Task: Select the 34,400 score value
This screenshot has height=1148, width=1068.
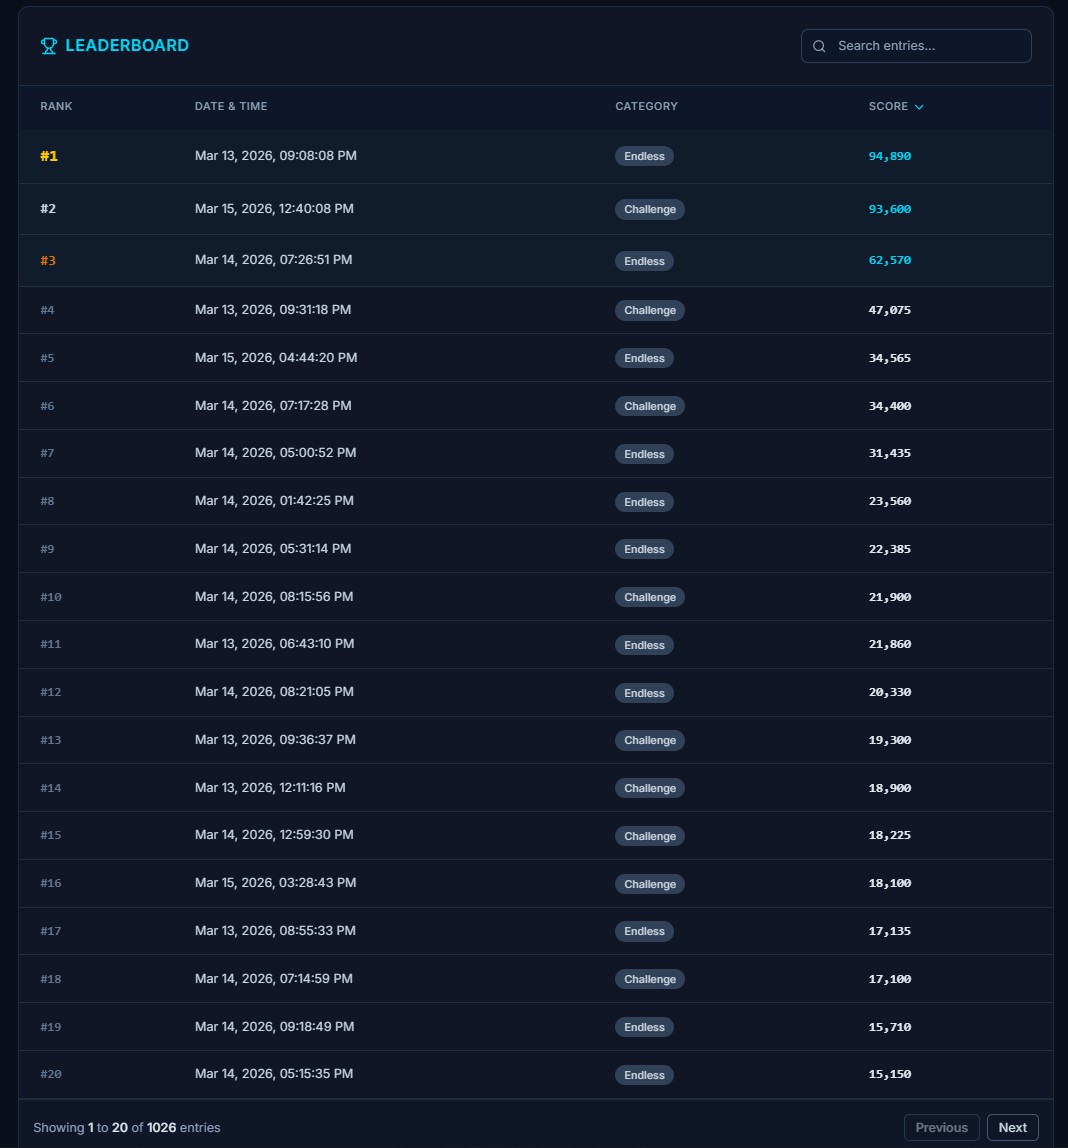Action: tap(889, 406)
